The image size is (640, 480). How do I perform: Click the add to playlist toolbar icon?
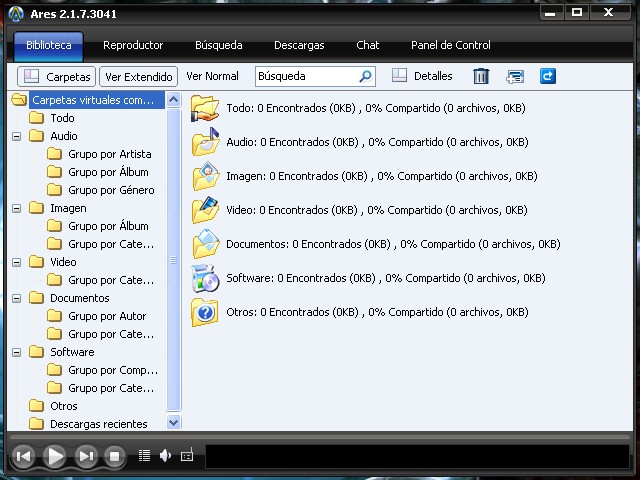click(x=515, y=76)
